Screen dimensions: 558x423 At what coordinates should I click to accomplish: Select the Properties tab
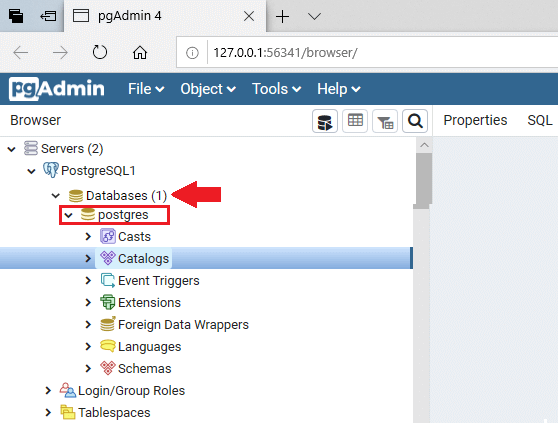tap(475, 120)
